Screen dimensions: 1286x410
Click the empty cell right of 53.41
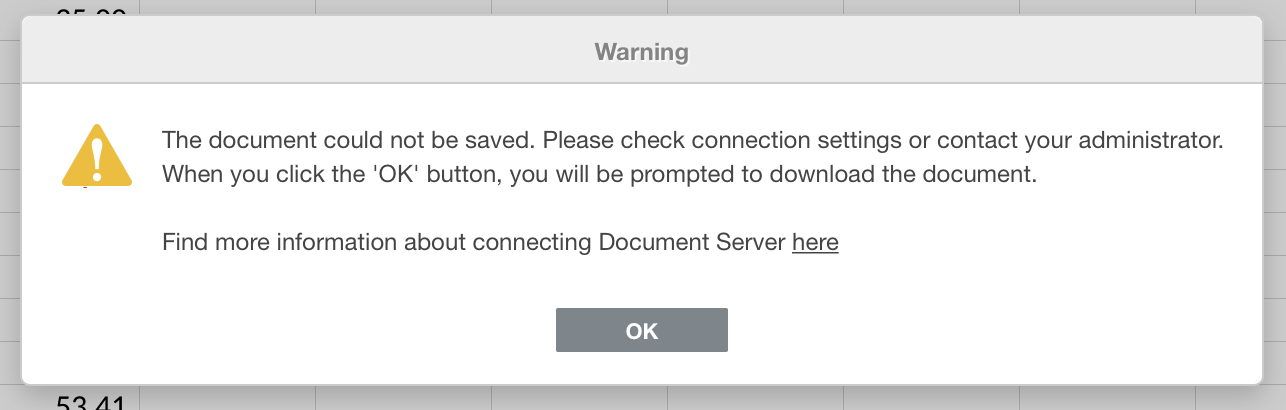click(227, 400)
